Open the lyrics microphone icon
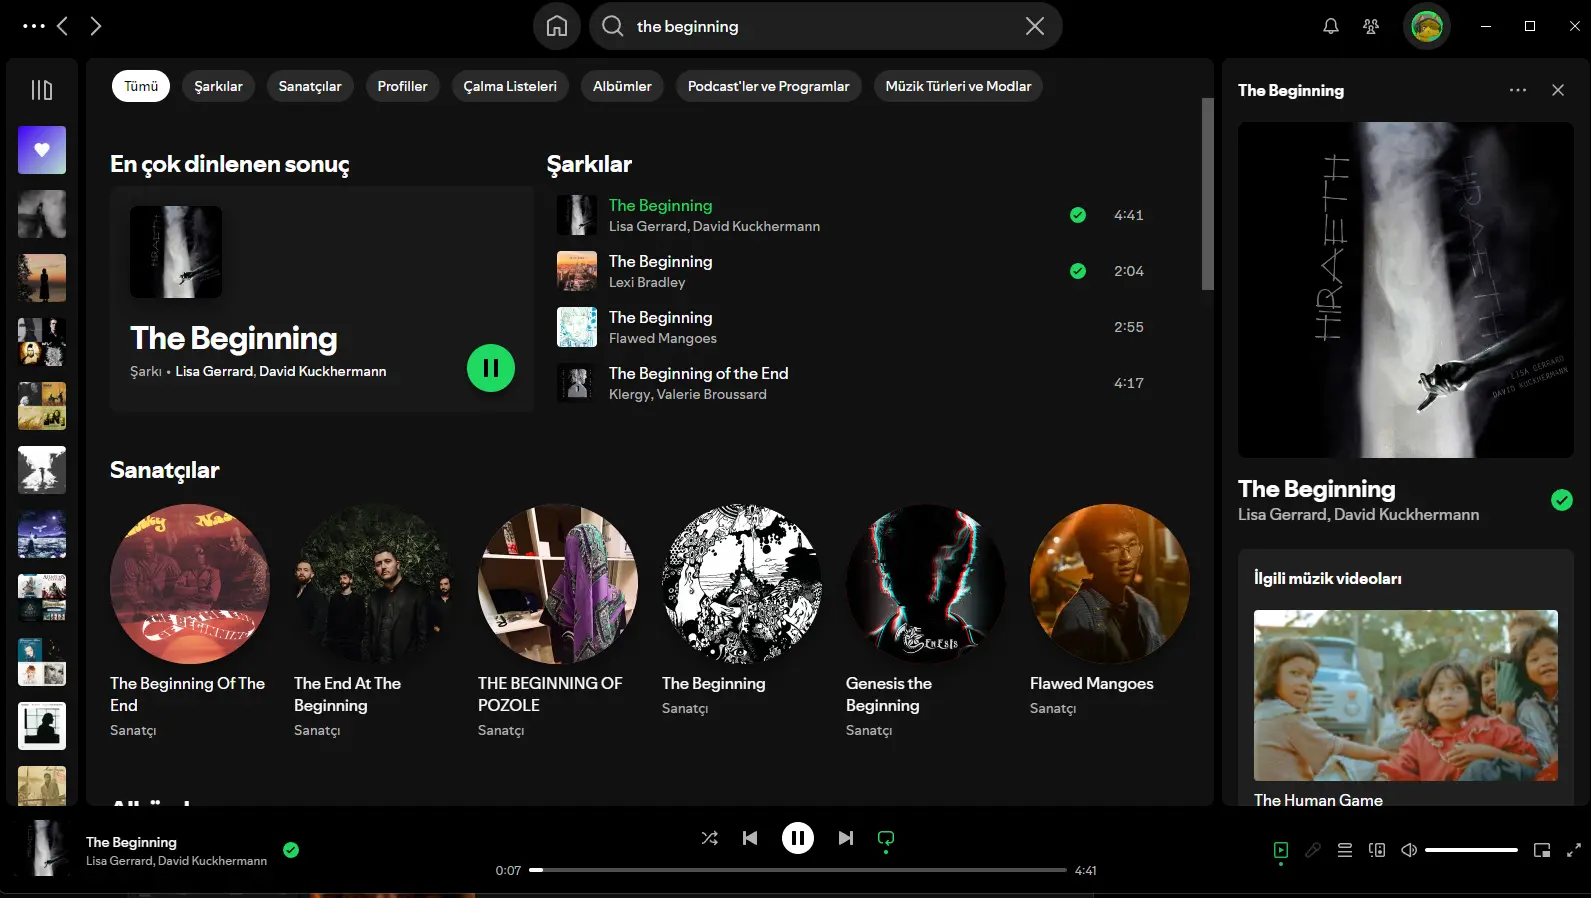Image resolution: width=1591 pixels, height=898 pixels. click(x=1313, y=850)
